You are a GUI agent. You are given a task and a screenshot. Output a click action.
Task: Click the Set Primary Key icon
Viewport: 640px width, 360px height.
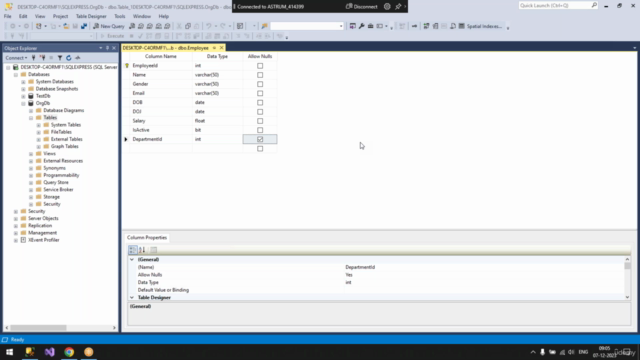414,26
